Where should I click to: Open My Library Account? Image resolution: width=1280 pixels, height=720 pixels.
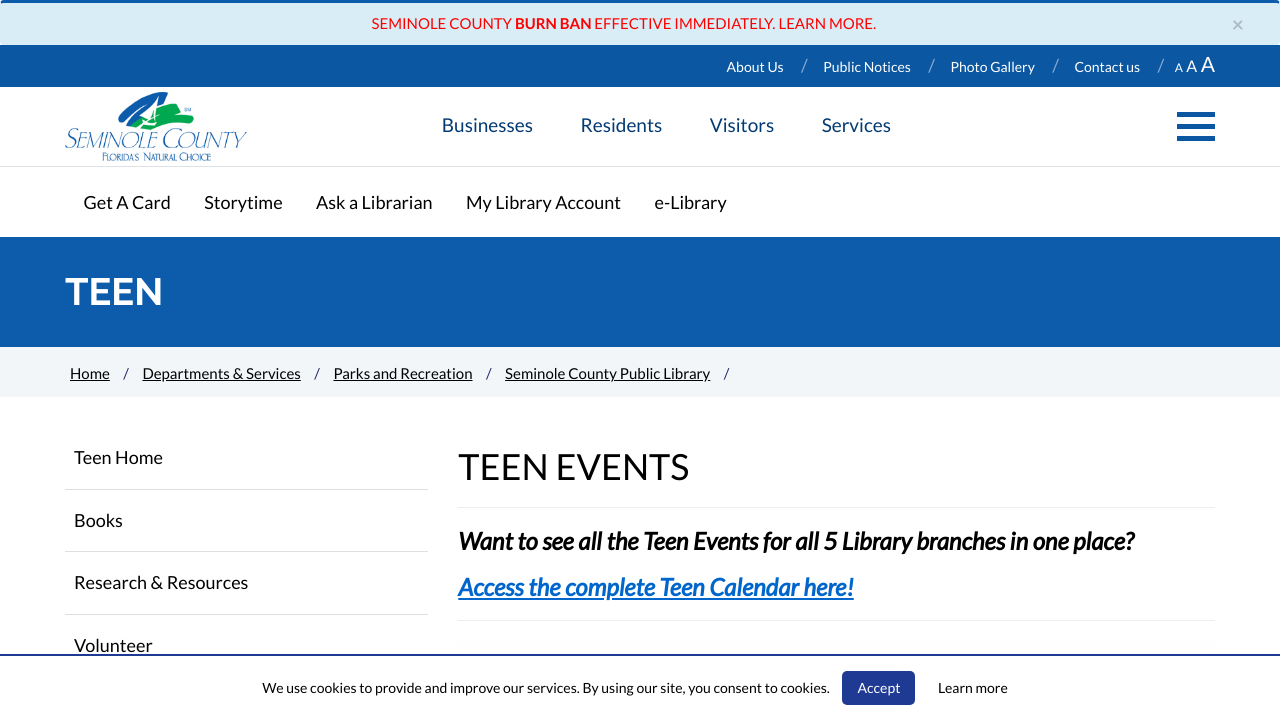[x=543, y=202]
